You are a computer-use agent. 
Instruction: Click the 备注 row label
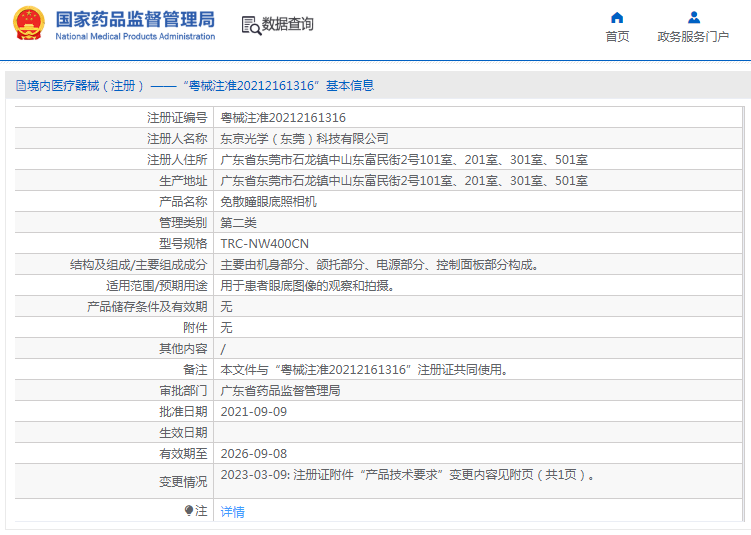tap(195, 370)
